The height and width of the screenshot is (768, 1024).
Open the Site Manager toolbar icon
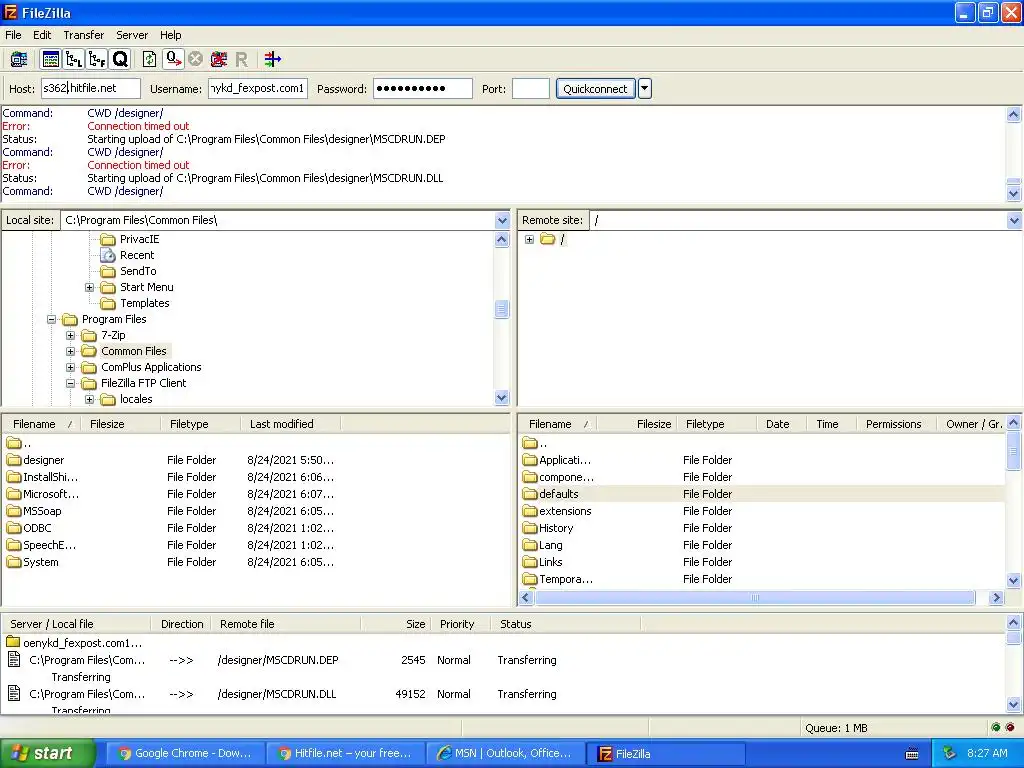pos(19,59)
